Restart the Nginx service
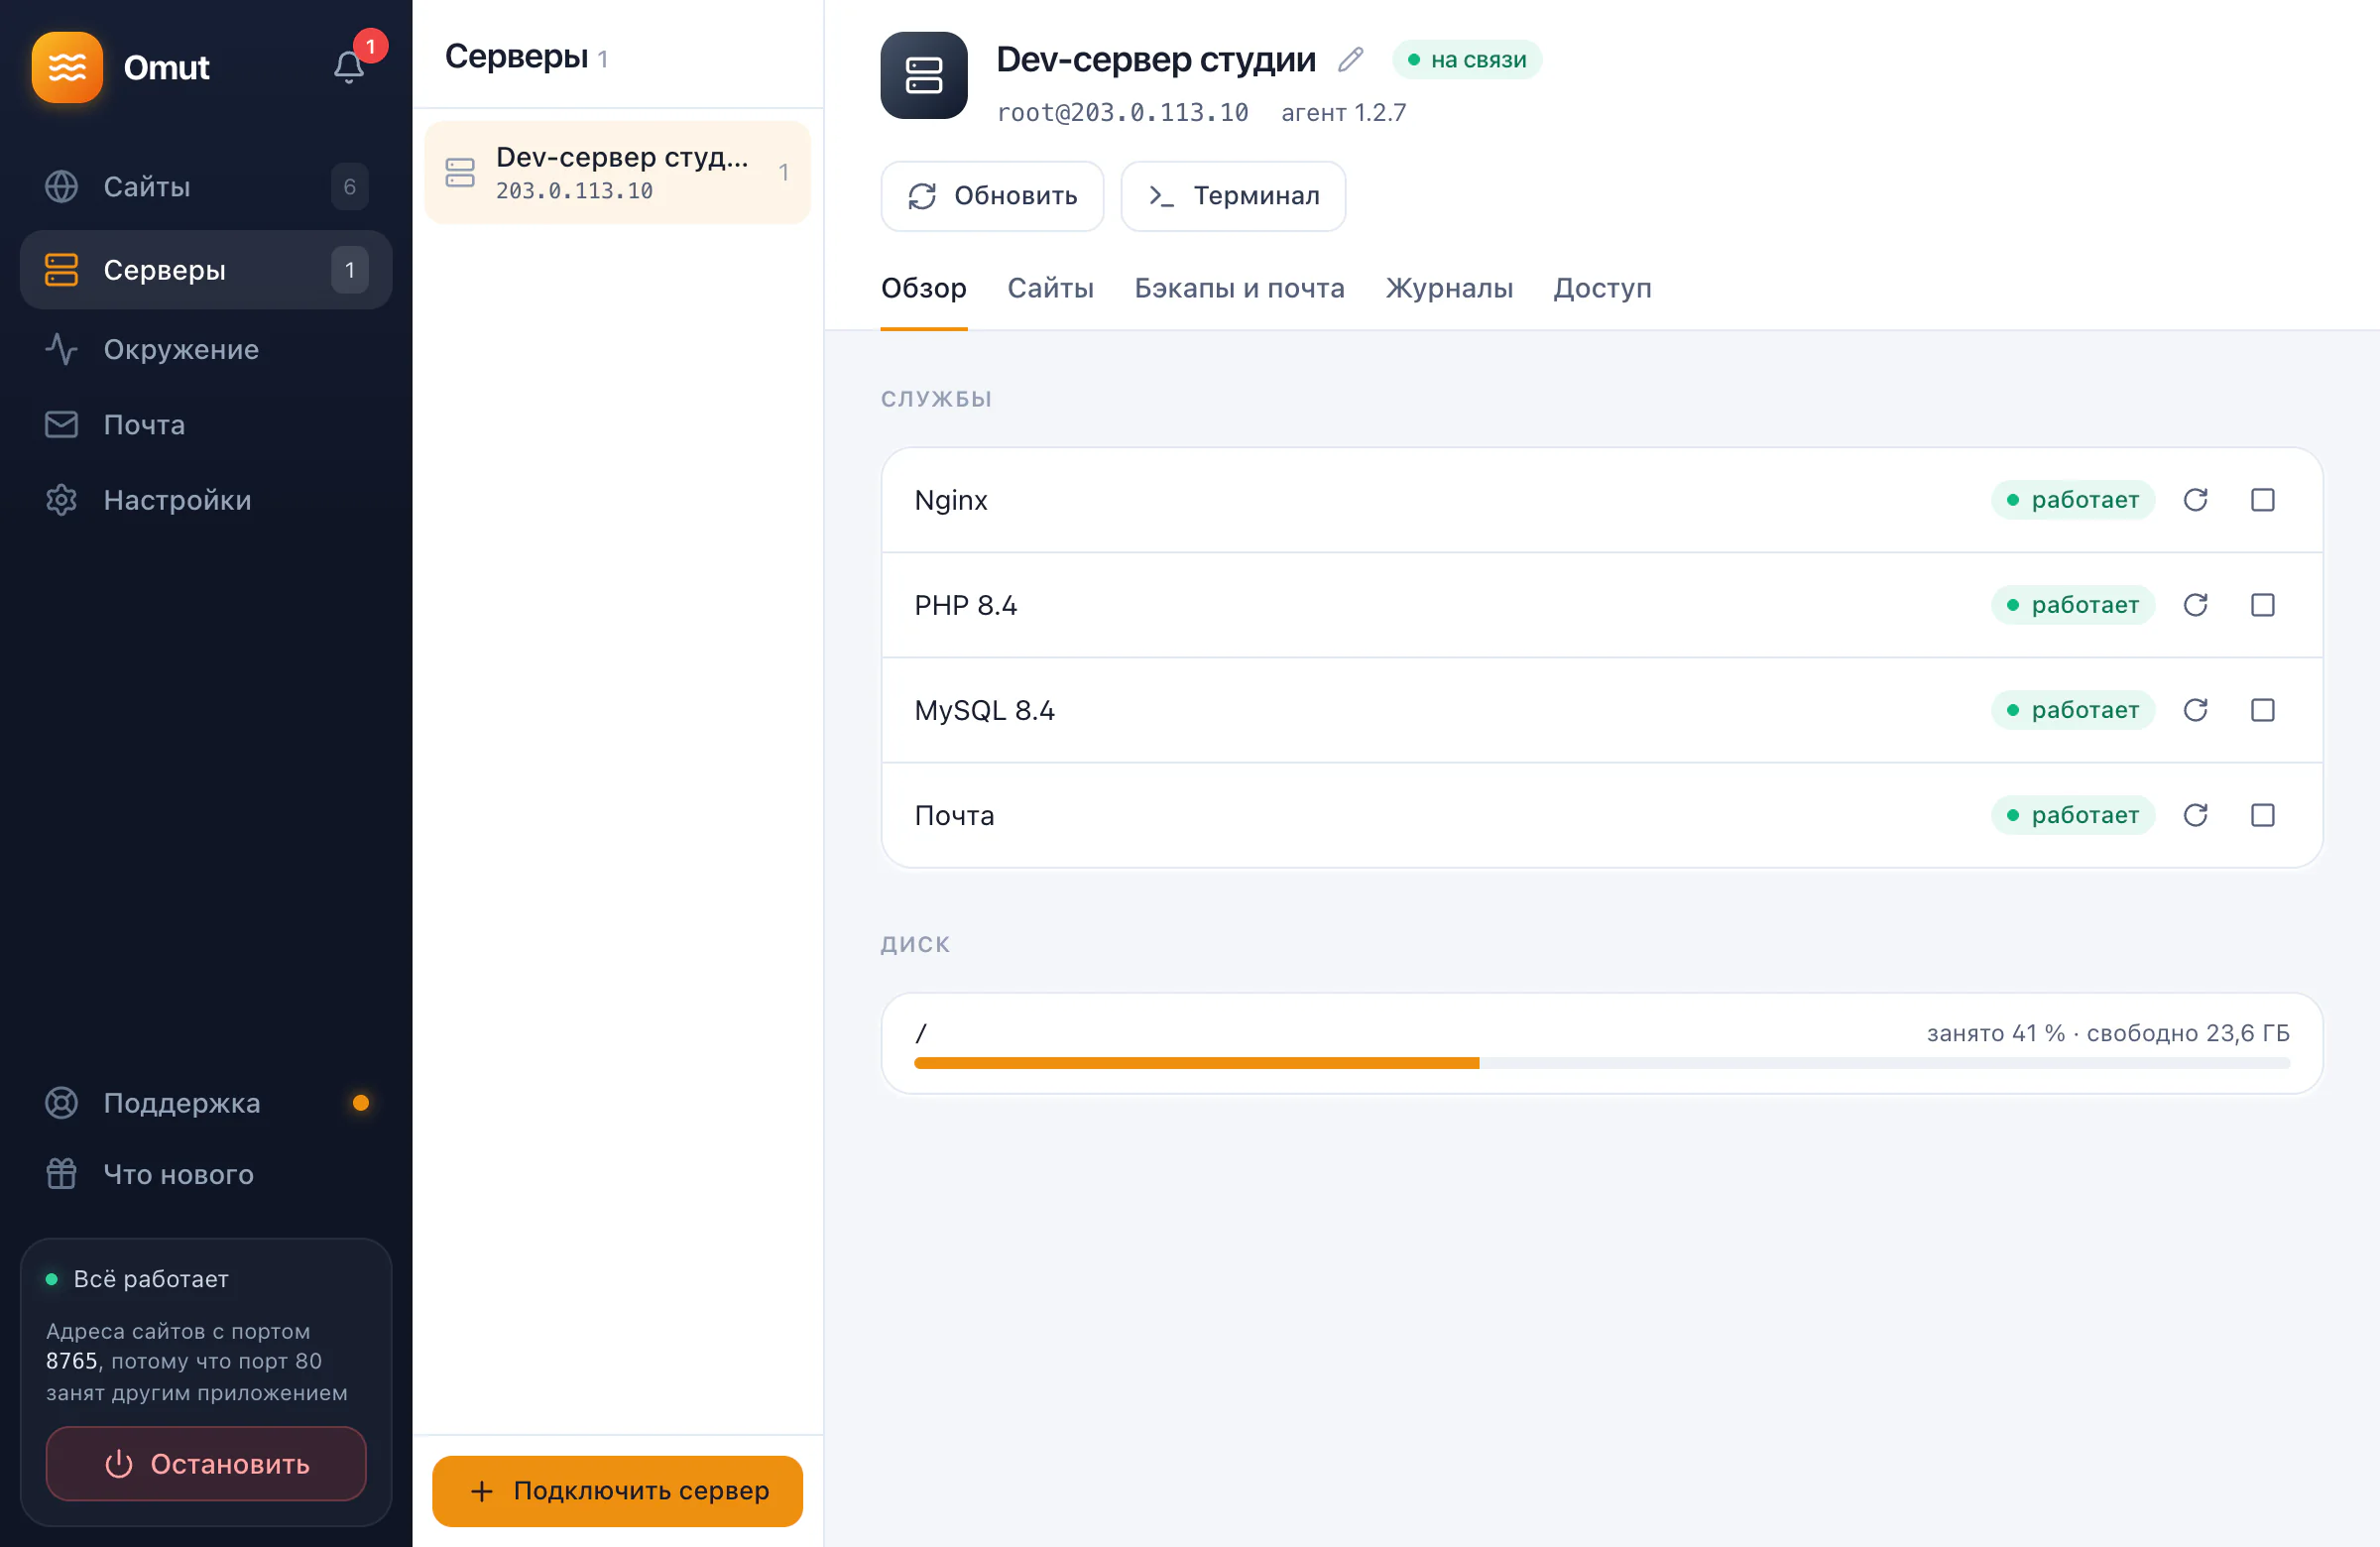This screenshot has height=1547, width=2380. [x=2195, y=500]
